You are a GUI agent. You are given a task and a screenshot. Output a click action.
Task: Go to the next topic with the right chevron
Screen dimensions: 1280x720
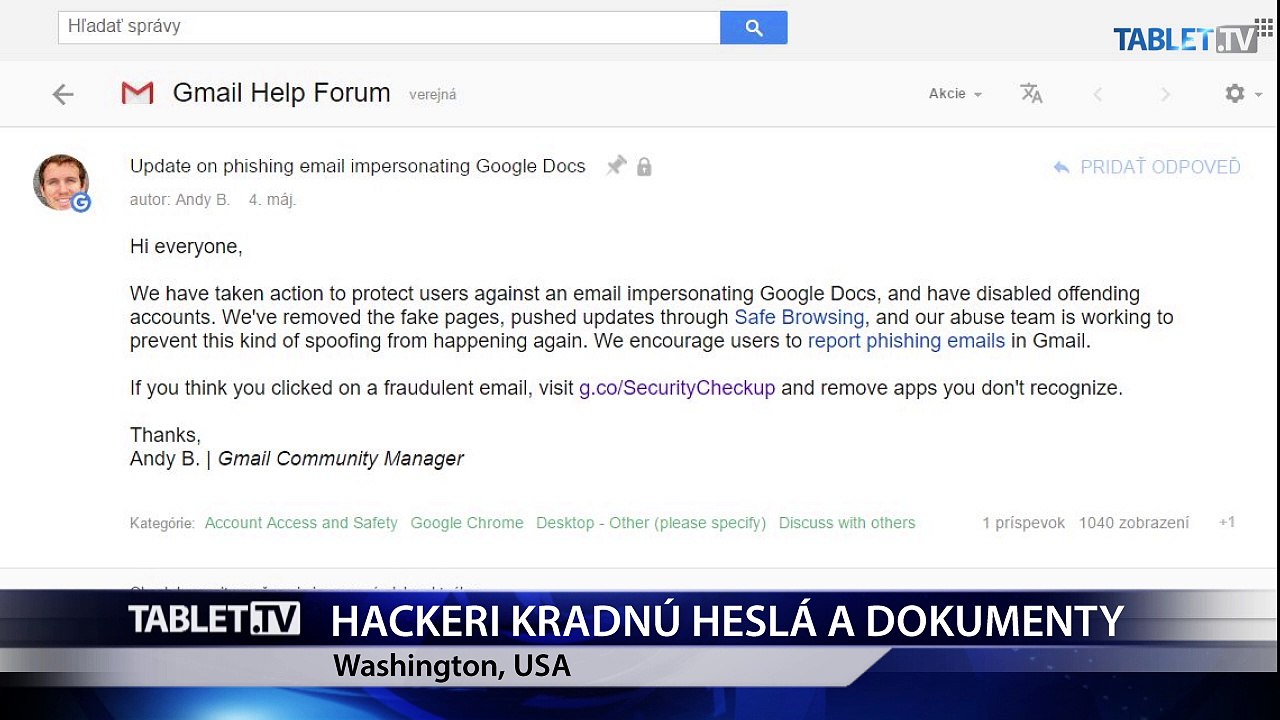1165,94
